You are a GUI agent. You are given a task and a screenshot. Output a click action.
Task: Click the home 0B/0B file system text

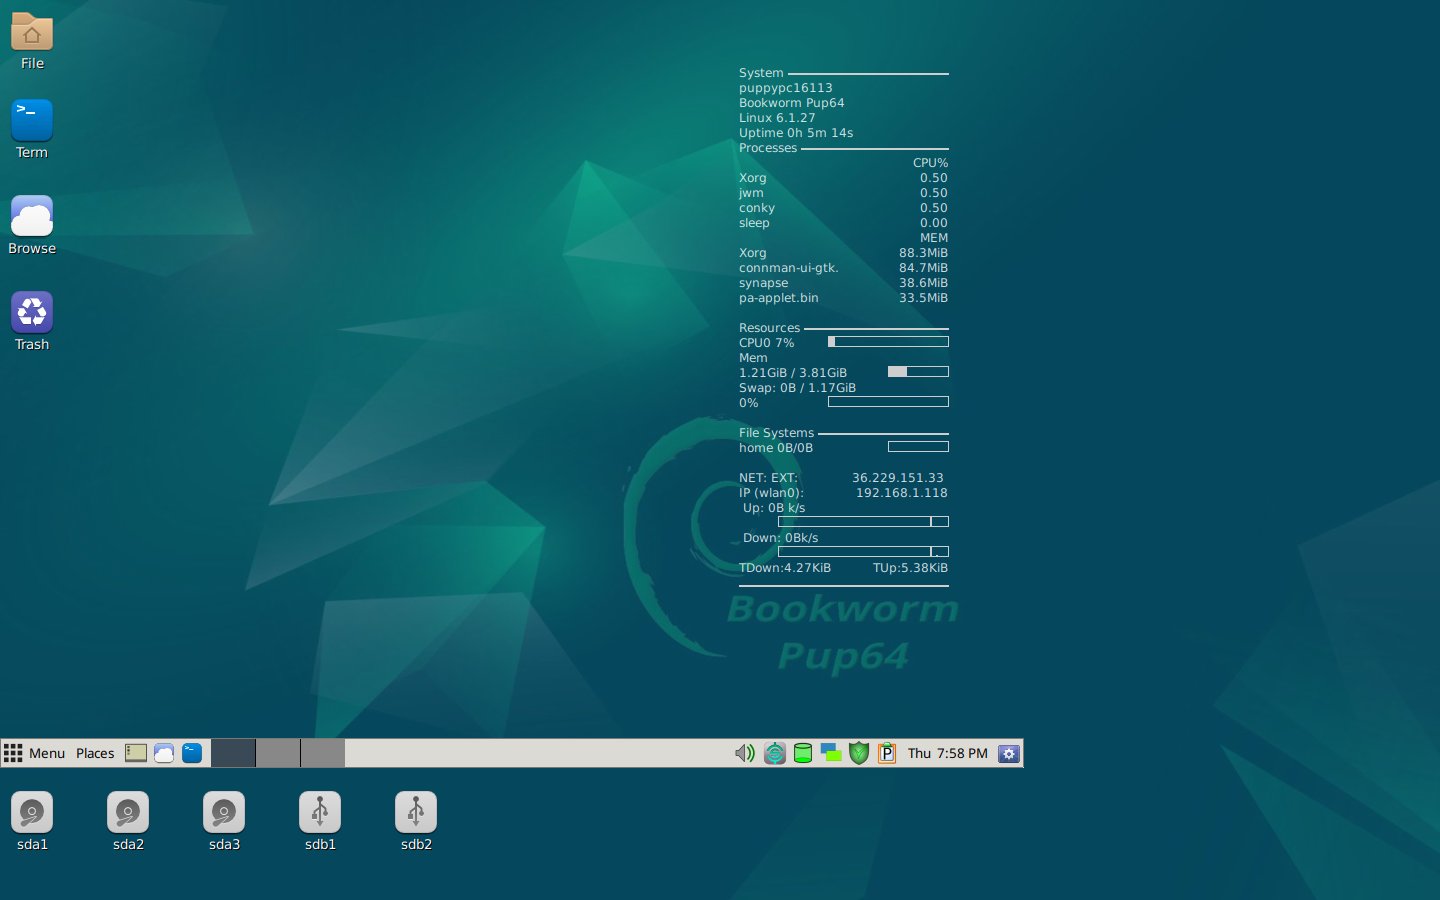point(776,448)
